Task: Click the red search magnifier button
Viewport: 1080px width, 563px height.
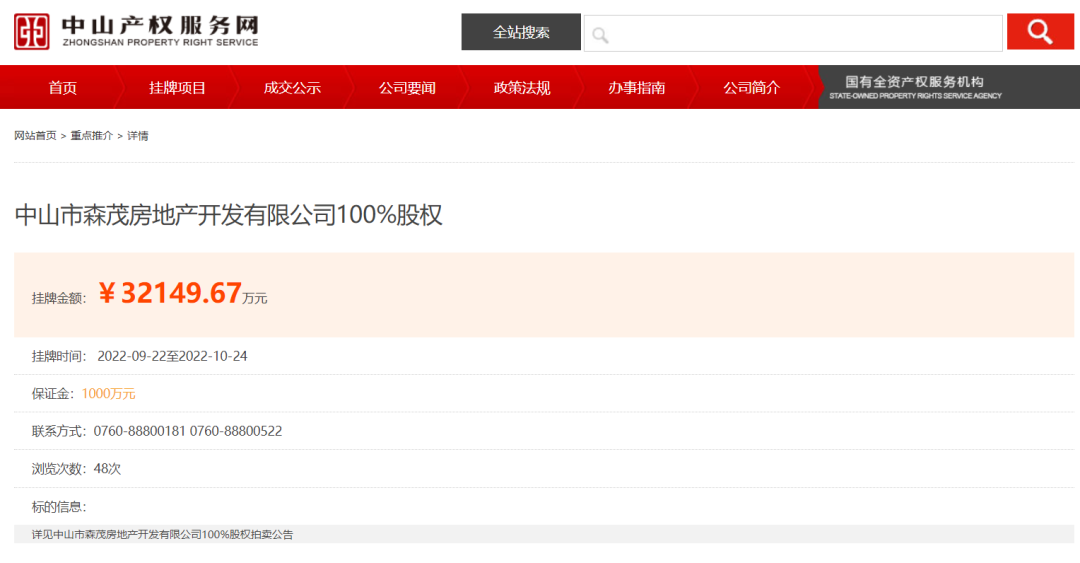Action: tap(1040, 32)
